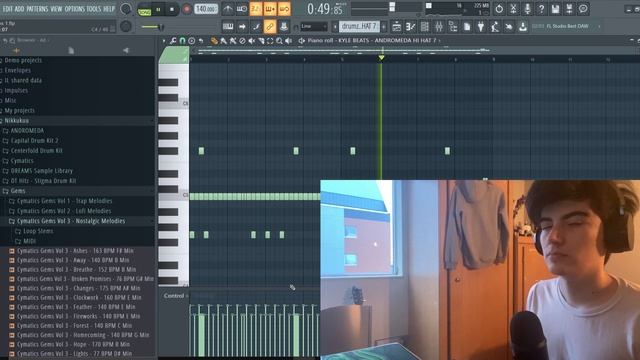Click the speech bubble project info icon
Screen dimensions: 640x360
point(583,9)
